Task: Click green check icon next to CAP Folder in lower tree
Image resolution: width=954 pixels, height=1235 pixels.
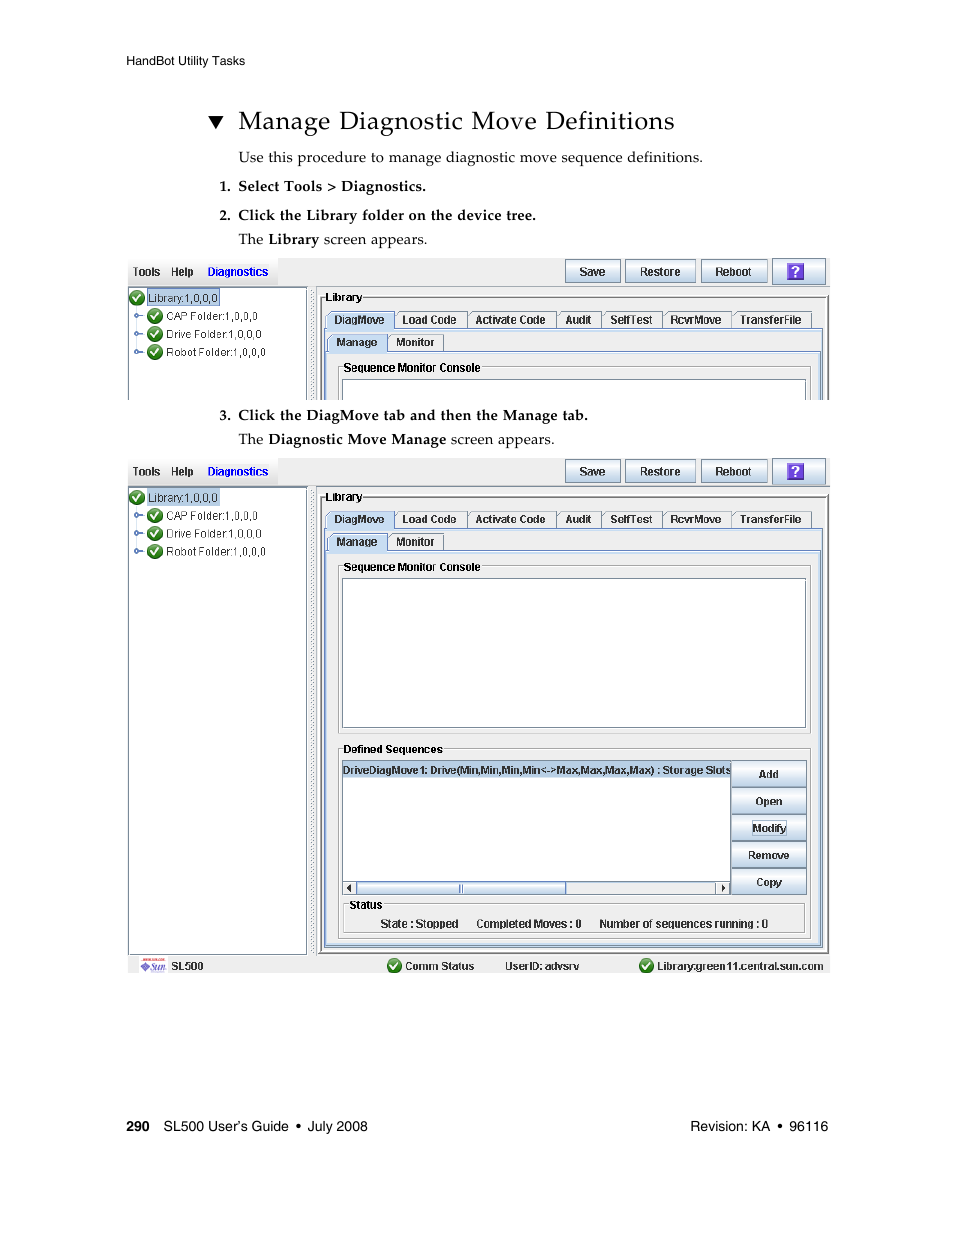Action: [x=155, y=516]
